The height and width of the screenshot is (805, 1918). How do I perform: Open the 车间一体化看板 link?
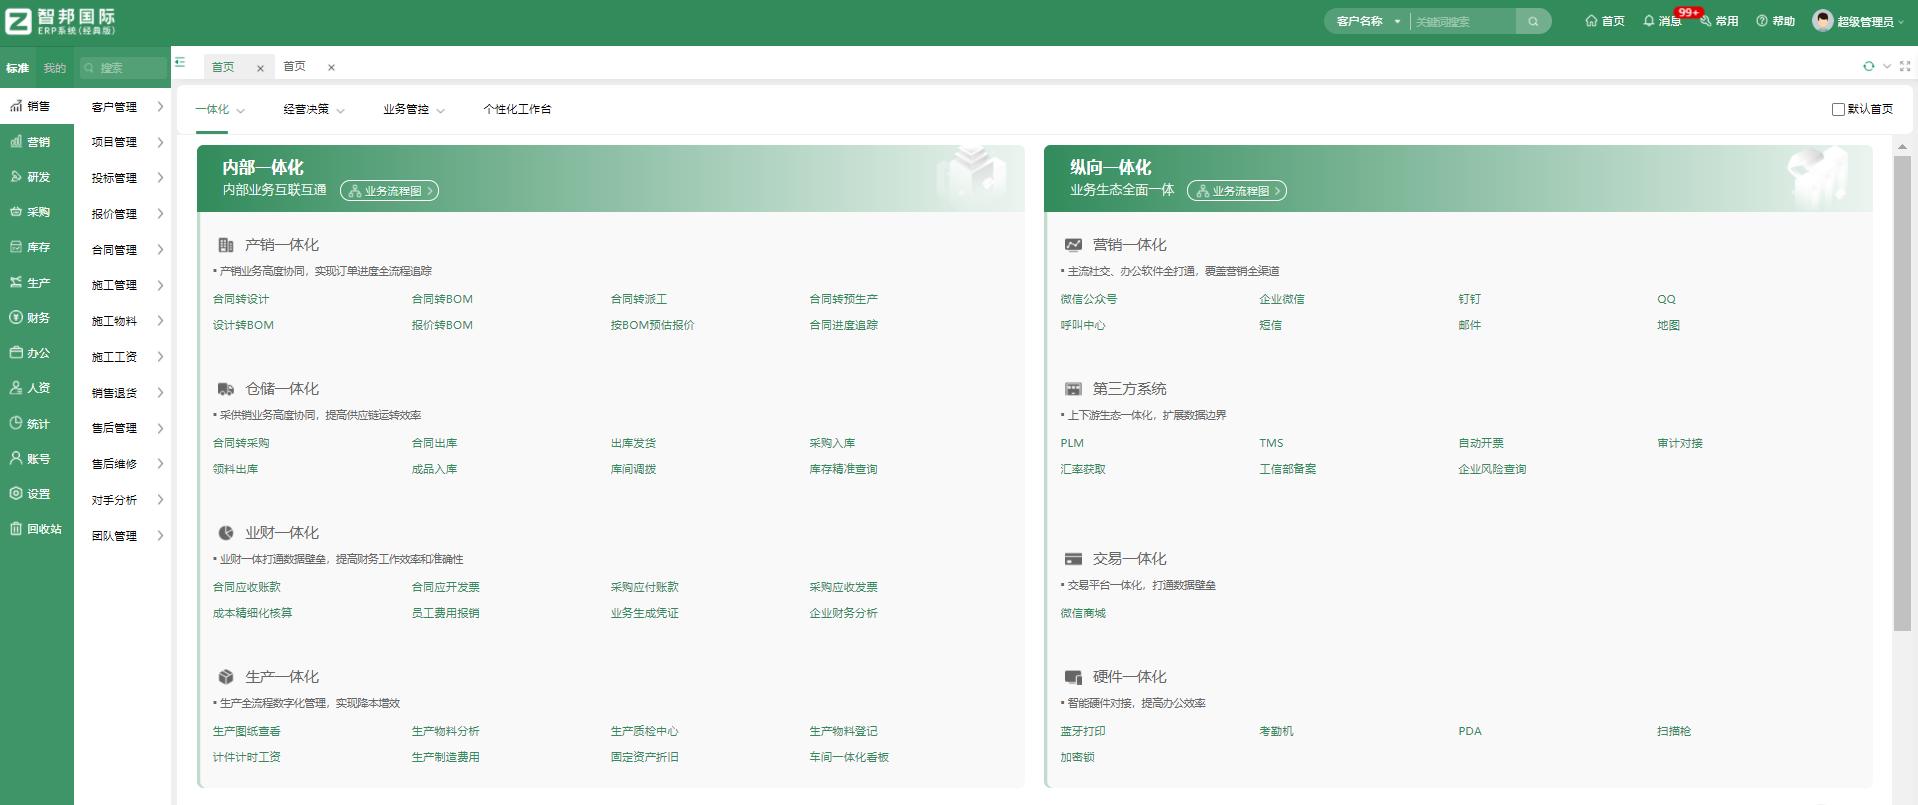849,757
